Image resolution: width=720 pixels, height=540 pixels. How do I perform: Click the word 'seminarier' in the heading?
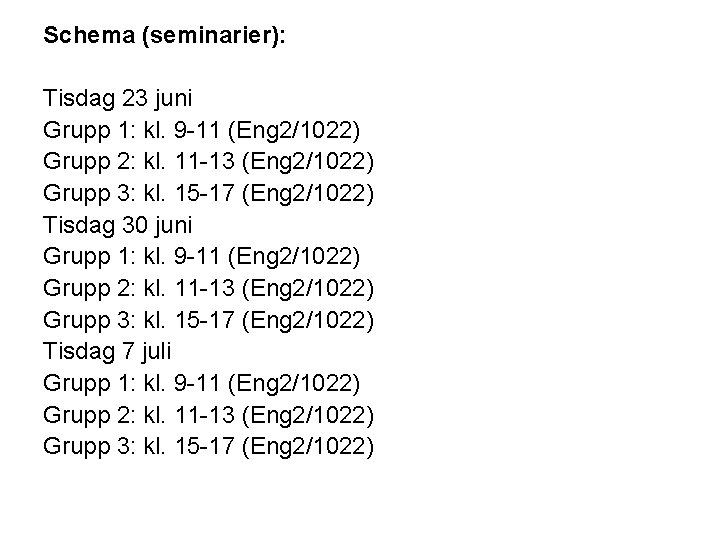(x=212, y=35)
